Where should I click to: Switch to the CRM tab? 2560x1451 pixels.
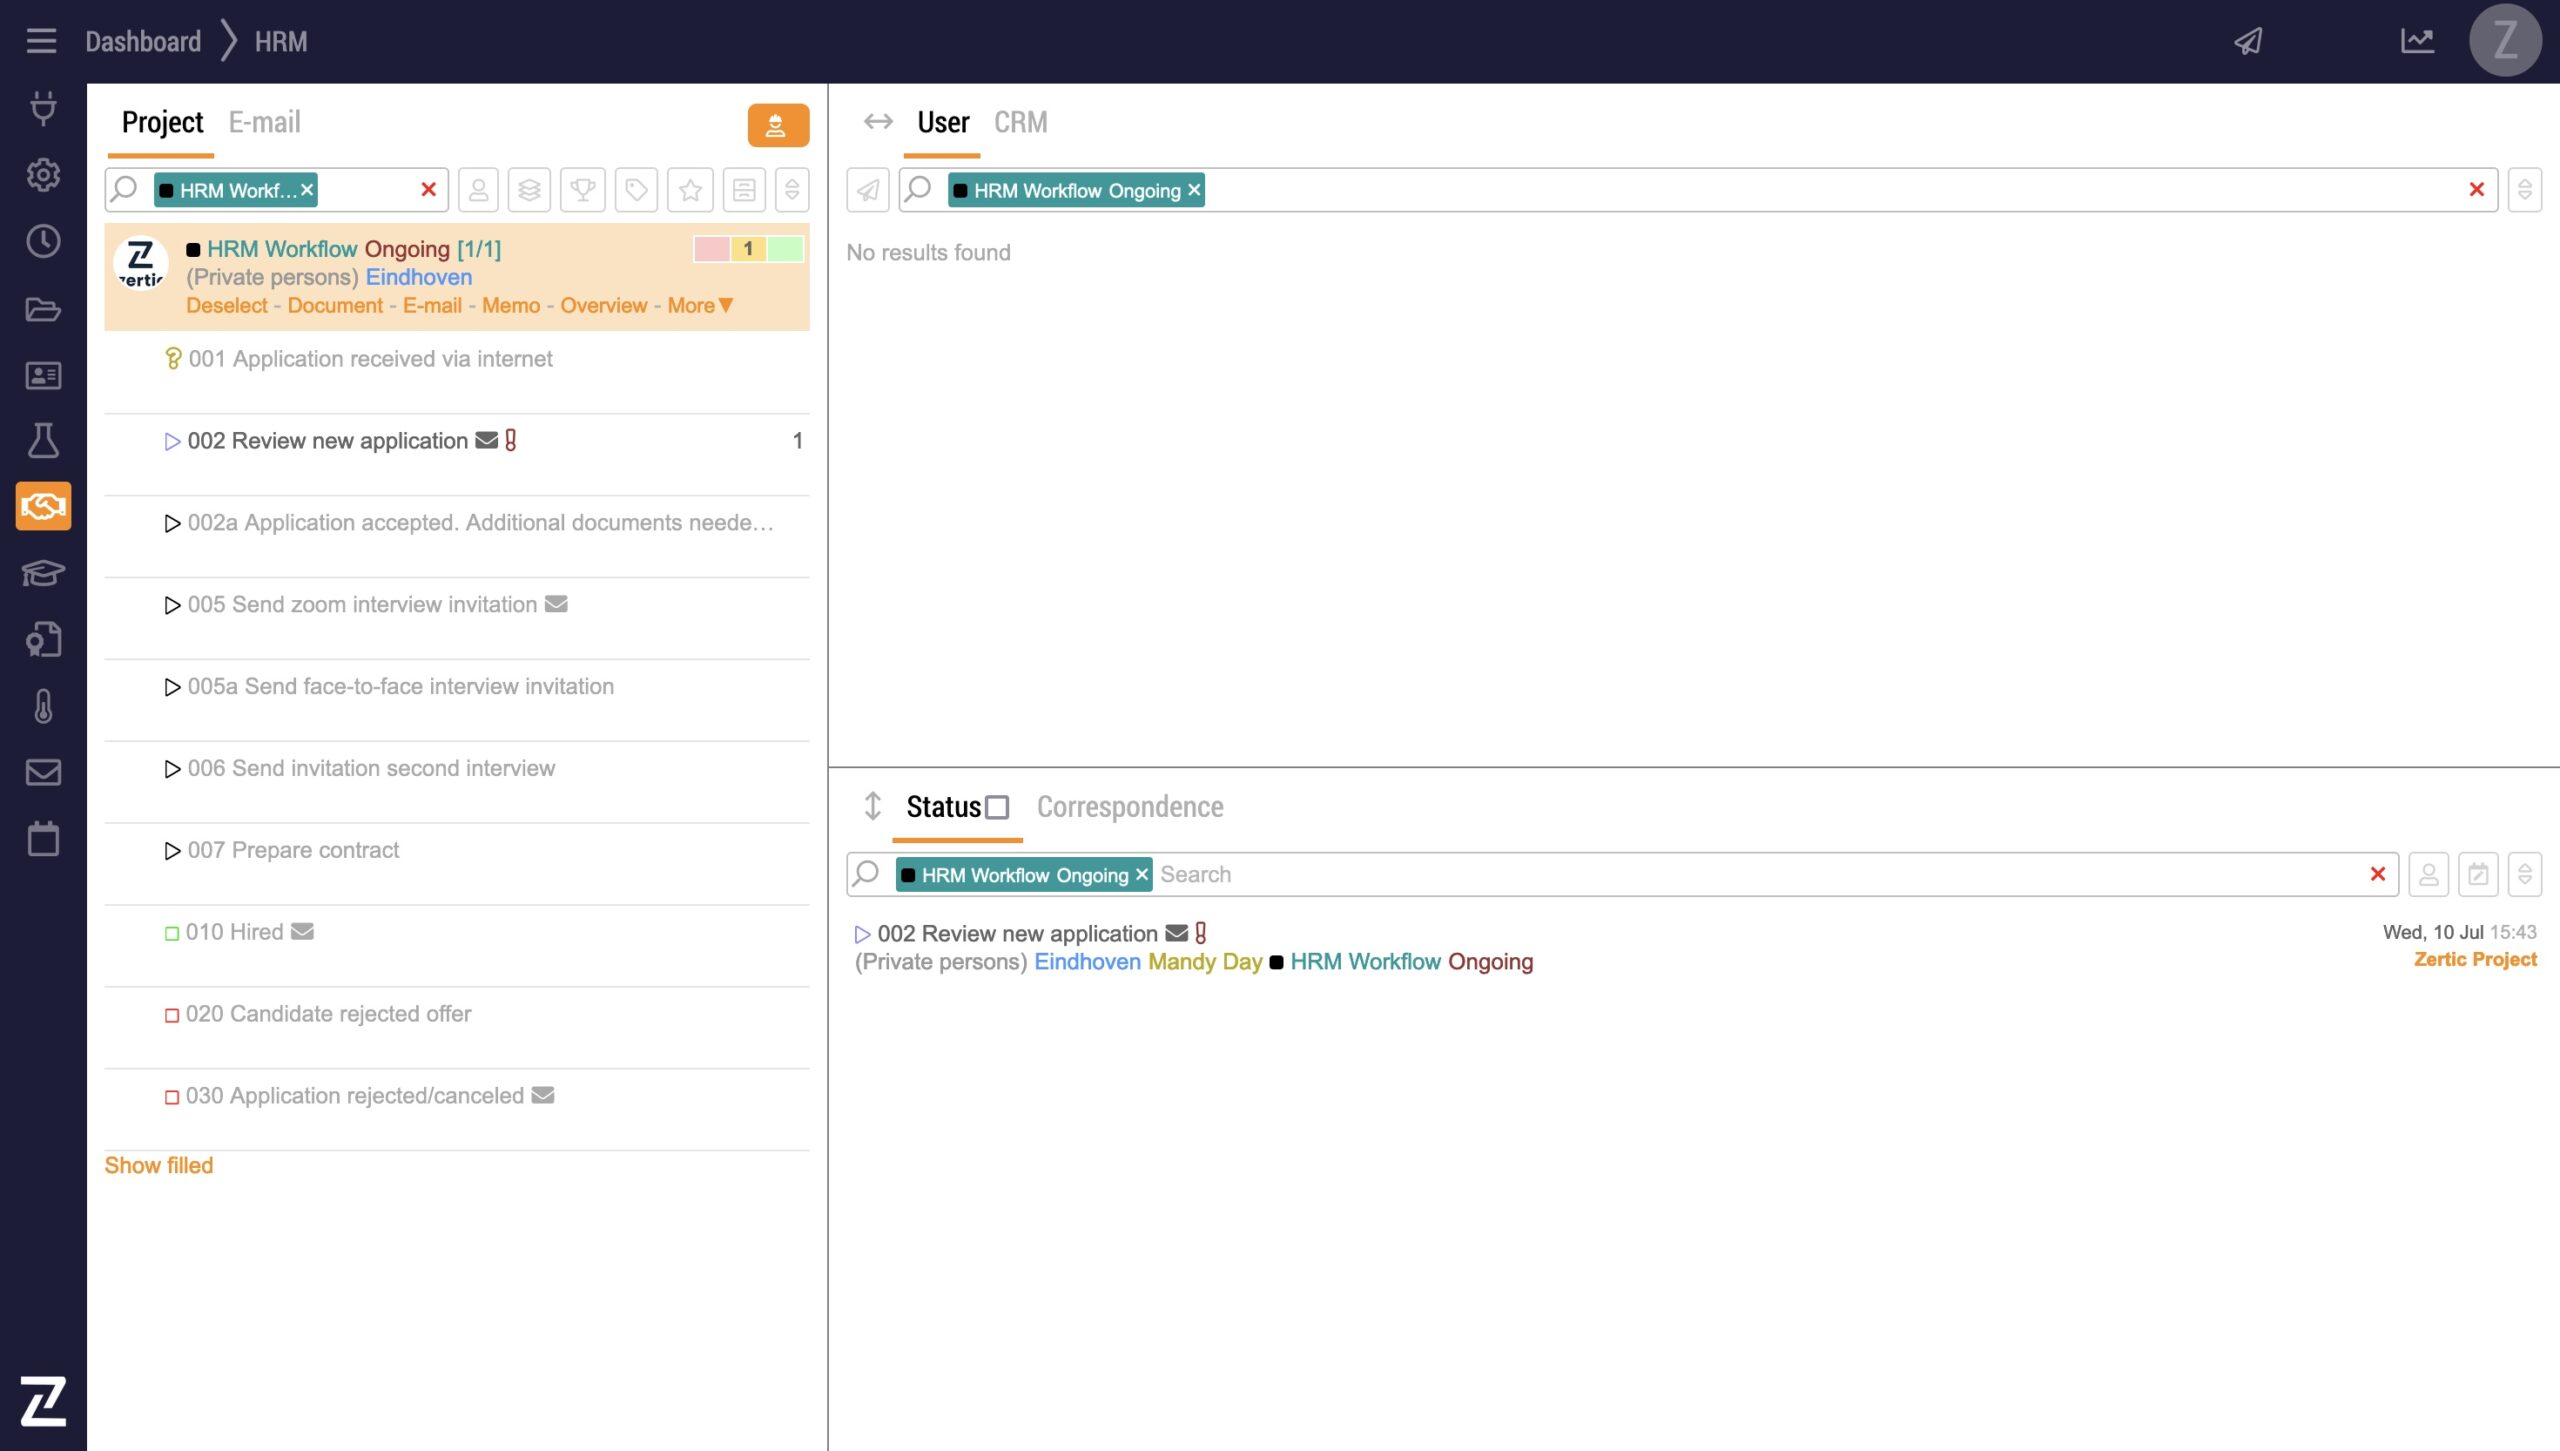pos(1020,122)
